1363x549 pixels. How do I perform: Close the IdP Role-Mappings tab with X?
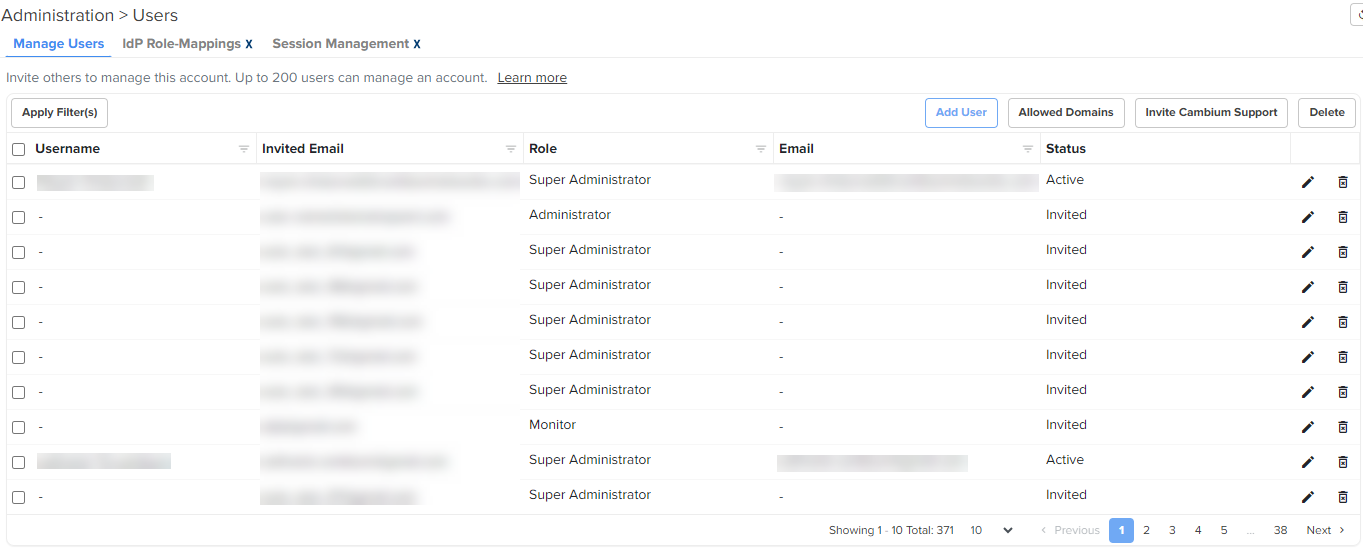tap(249, 44)
